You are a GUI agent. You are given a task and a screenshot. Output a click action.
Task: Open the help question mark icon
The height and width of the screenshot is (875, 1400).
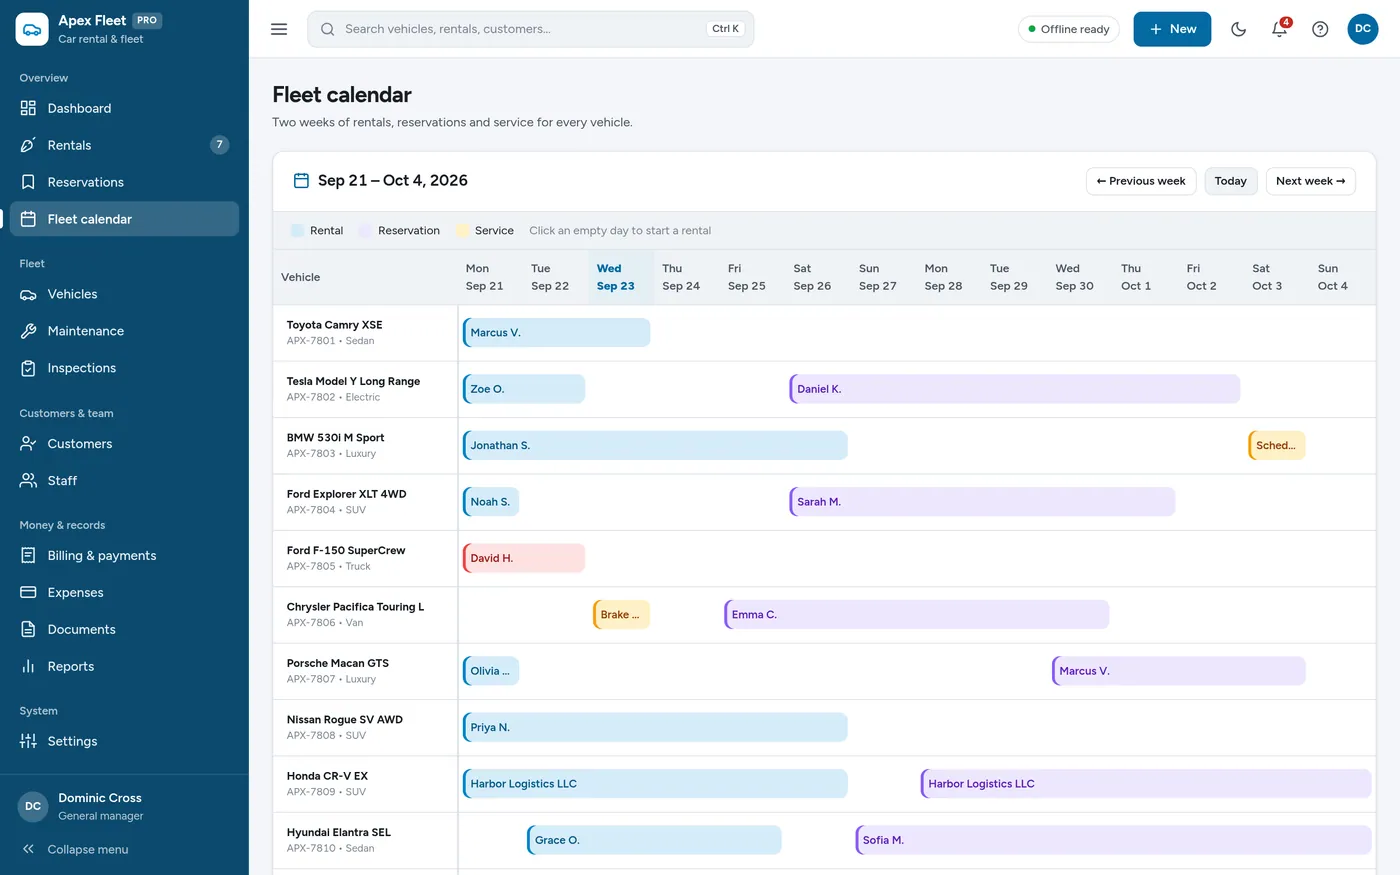tap(1320, 29)
